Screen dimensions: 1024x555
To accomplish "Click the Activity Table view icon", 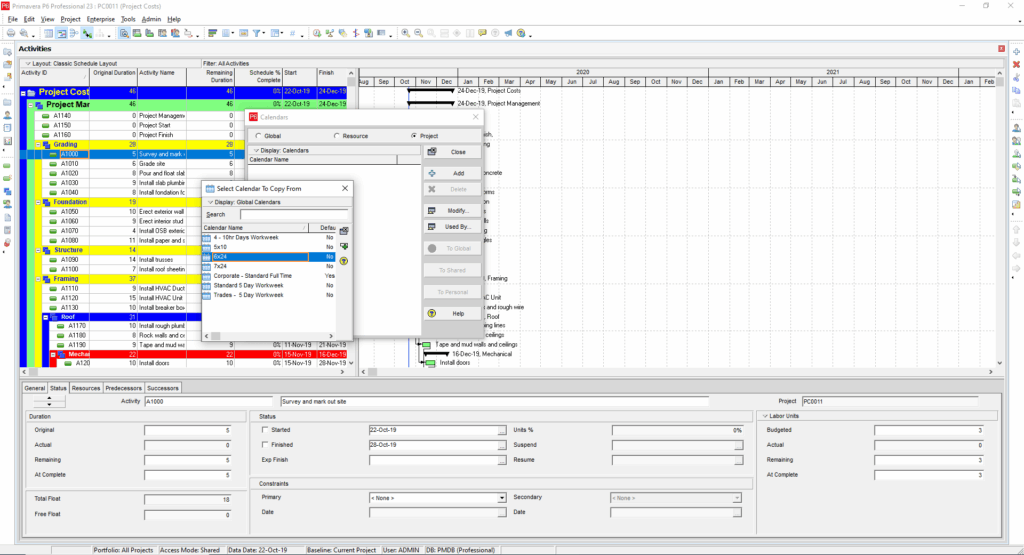I will click(x=48, y=33).
